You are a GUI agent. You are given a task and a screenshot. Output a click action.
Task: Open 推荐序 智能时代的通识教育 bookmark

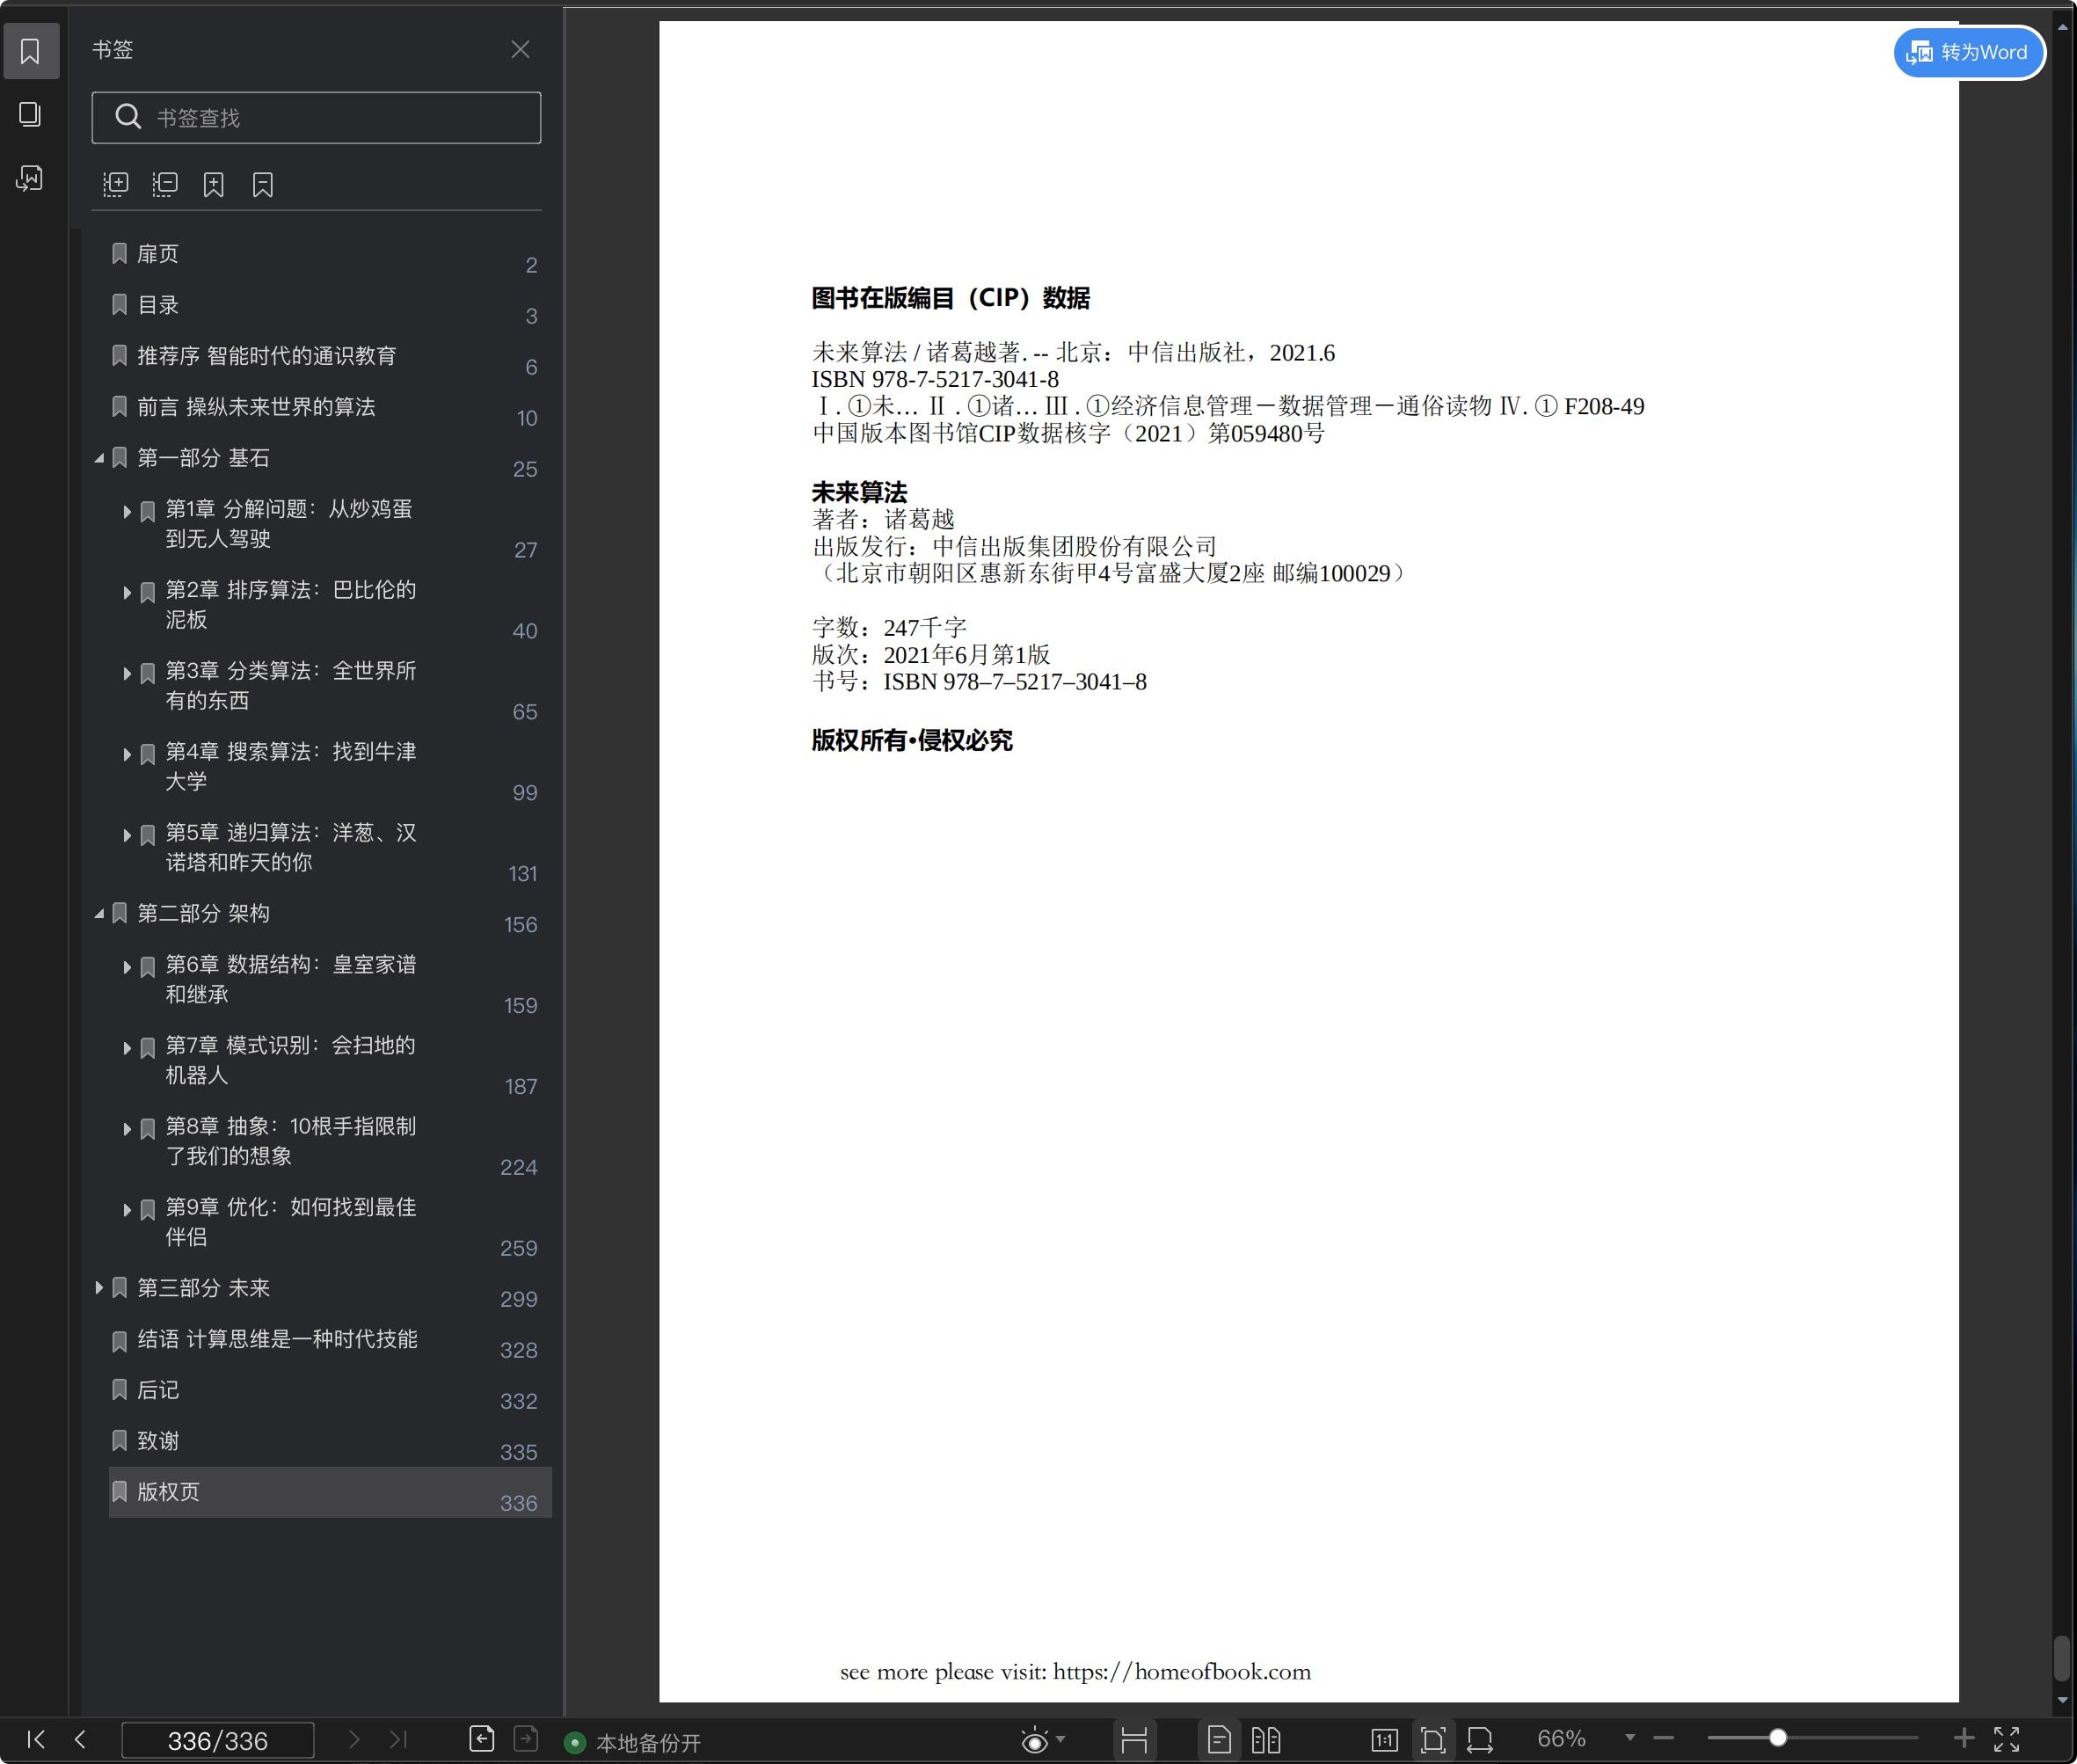(x=266, y=356)
